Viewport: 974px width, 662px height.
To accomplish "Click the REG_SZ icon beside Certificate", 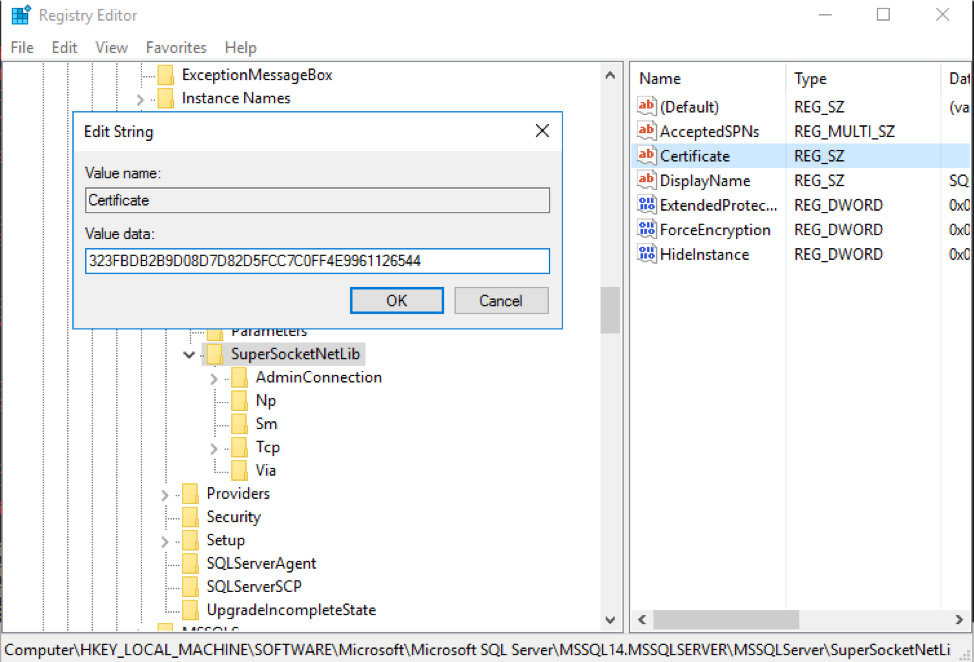I will coord(645,156).
